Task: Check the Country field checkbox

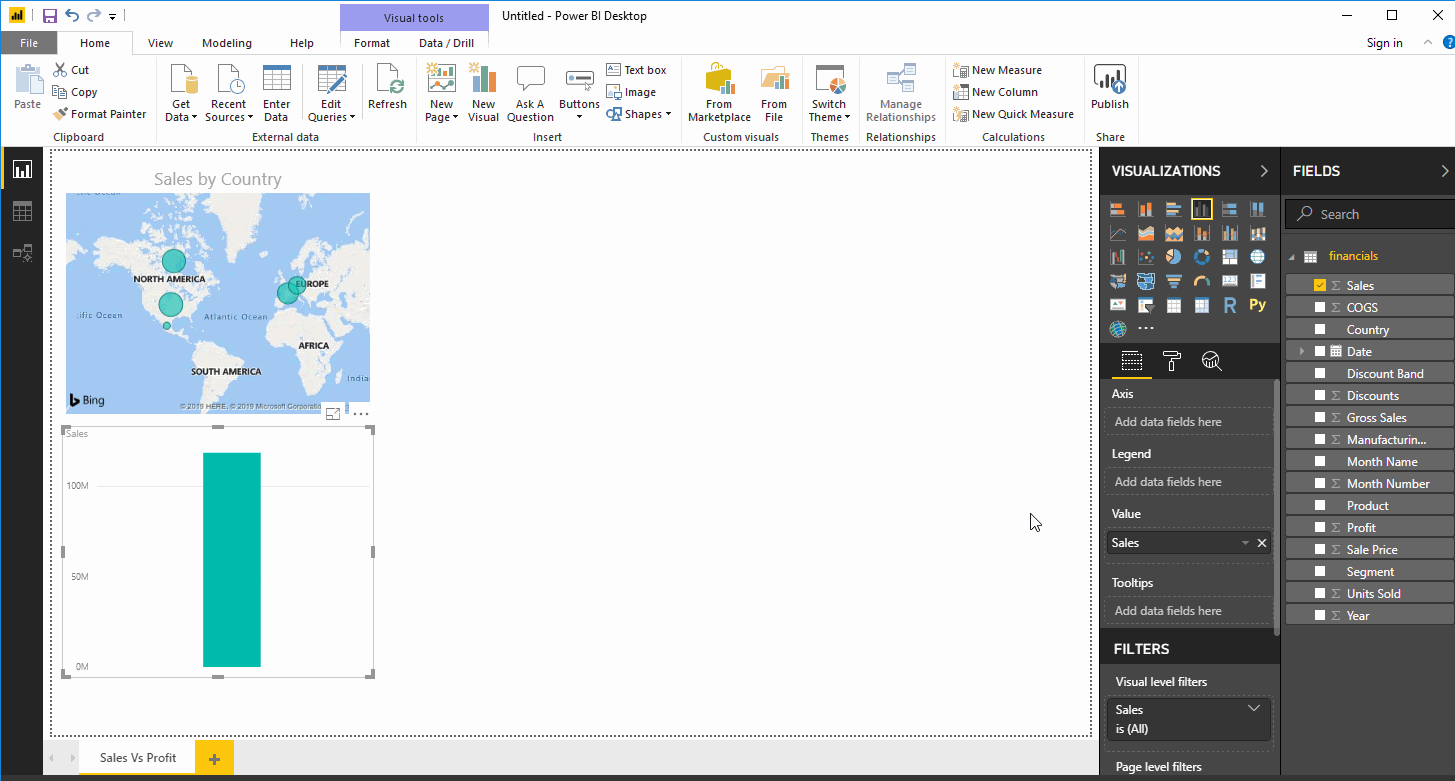Action: (x=1320, y=329)
